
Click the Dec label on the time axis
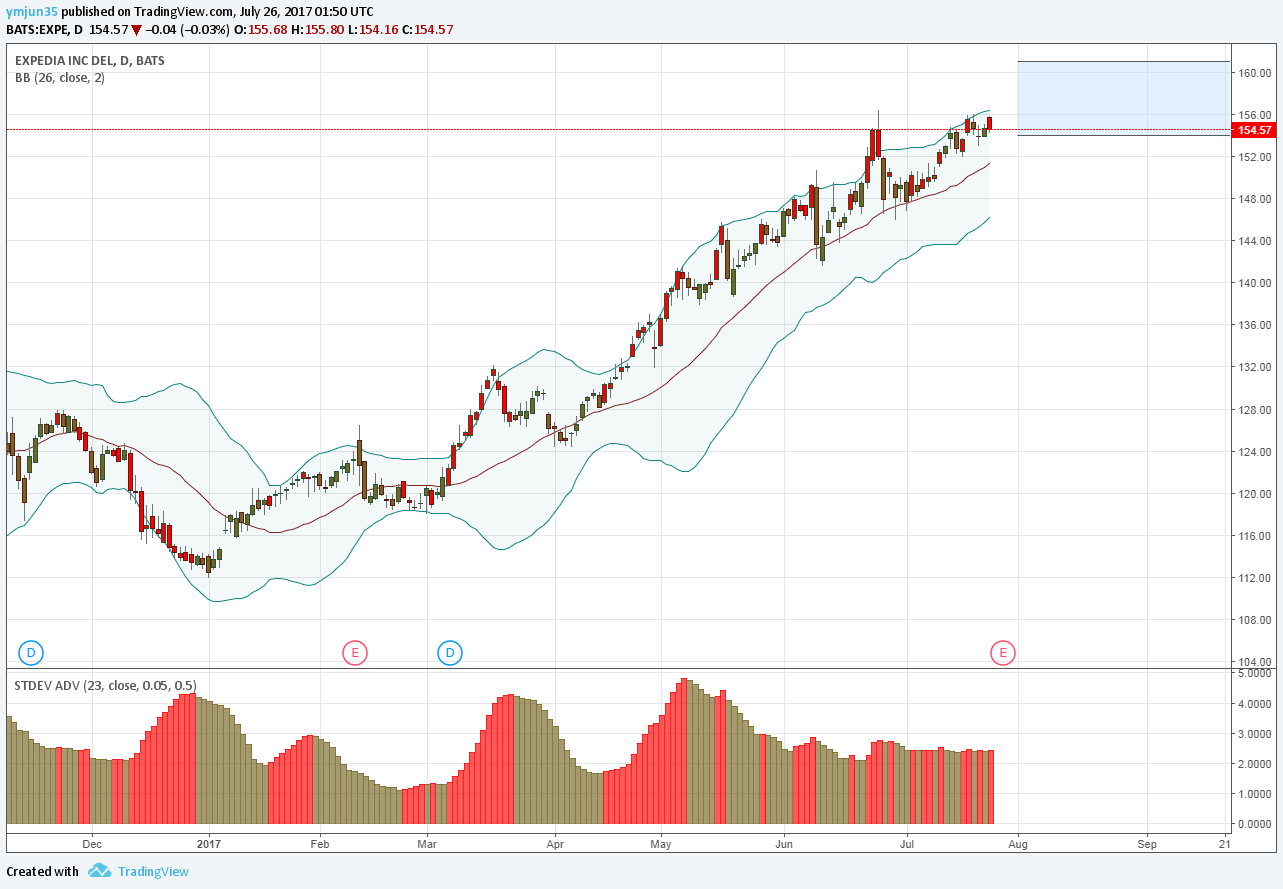point(92,843)
